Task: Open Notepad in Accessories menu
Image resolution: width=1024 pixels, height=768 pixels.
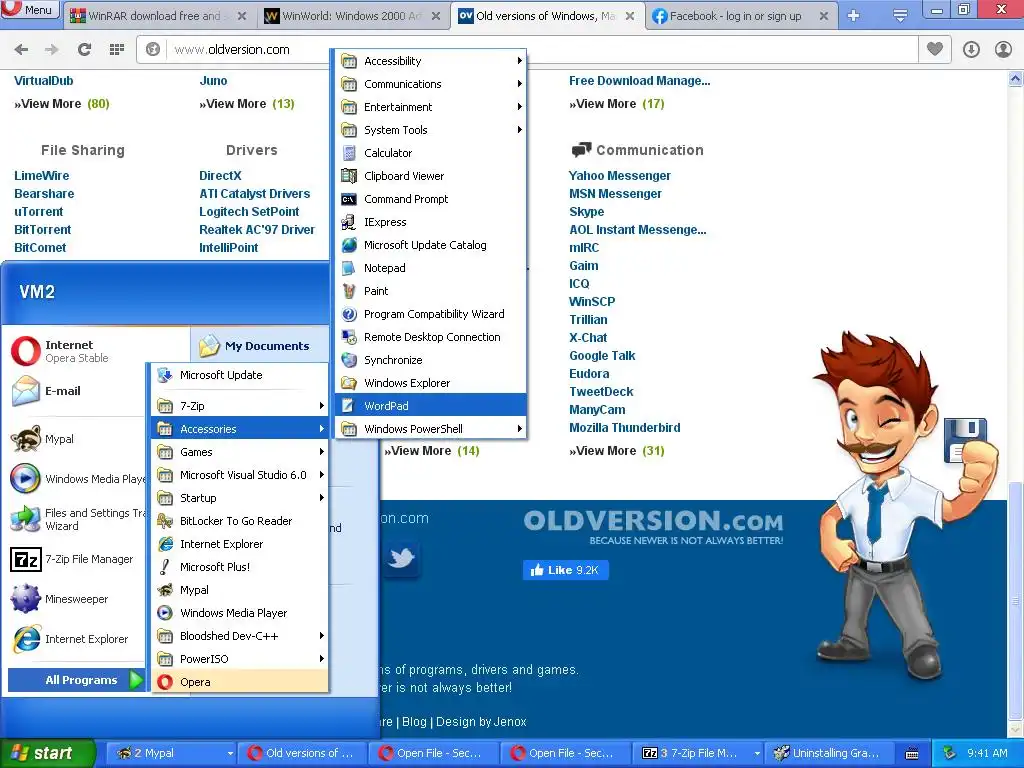Action: tap(430, 268)
